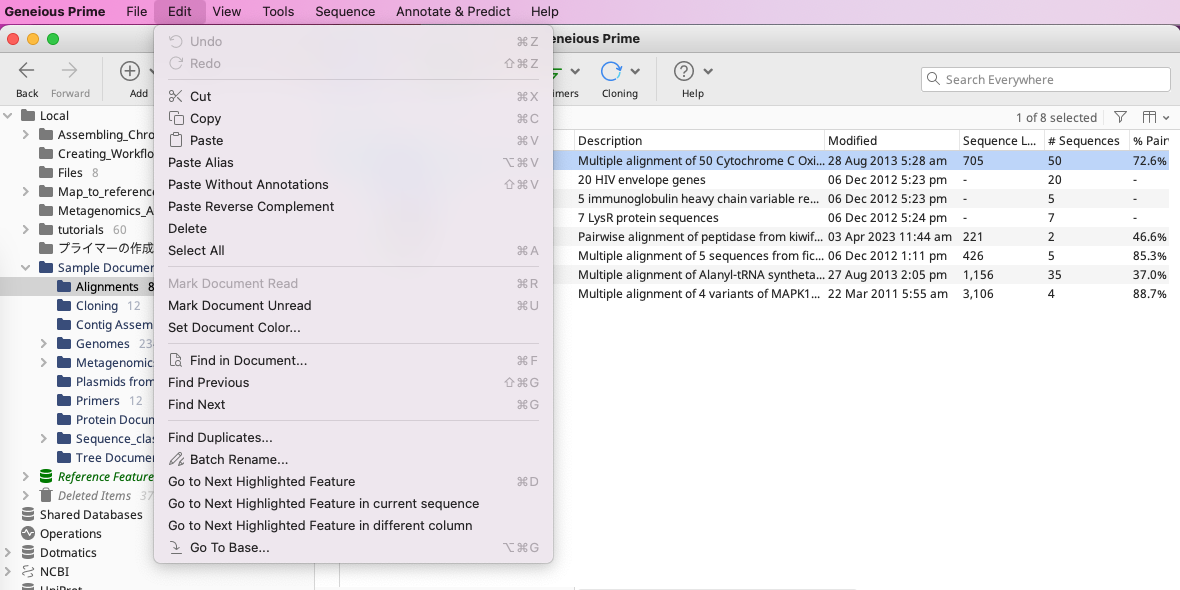The image size is (1180, 590).
Task: Select the Reference Features database icon
Action: pyautogui.click(x=46, y=477)
